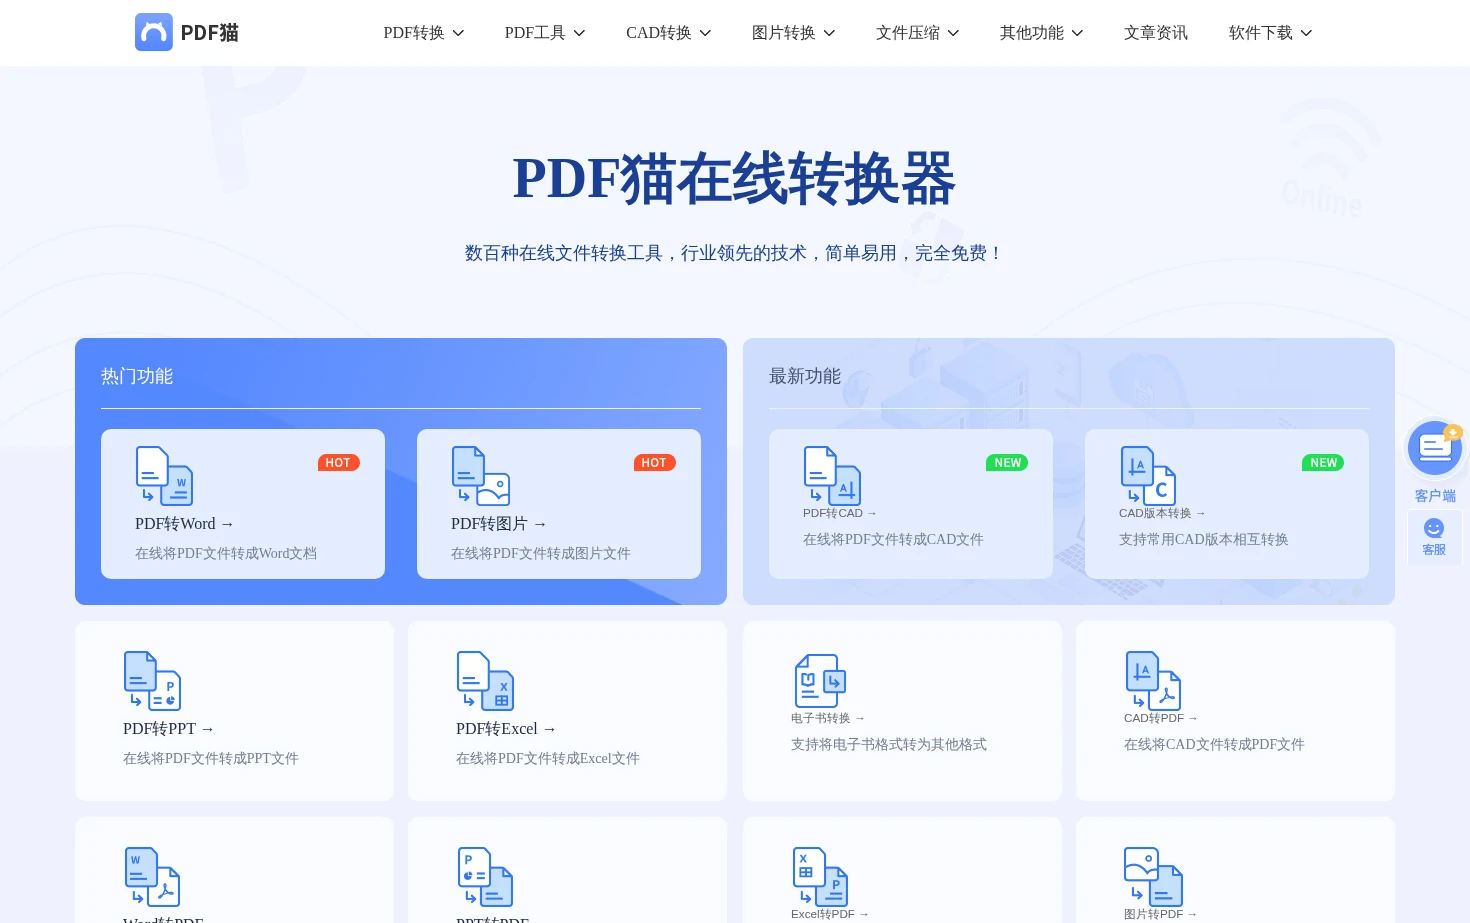This screenshot has height=923, width=1470.
Task: Open the PDF转图片 file icon
Action: coord(481,476)
